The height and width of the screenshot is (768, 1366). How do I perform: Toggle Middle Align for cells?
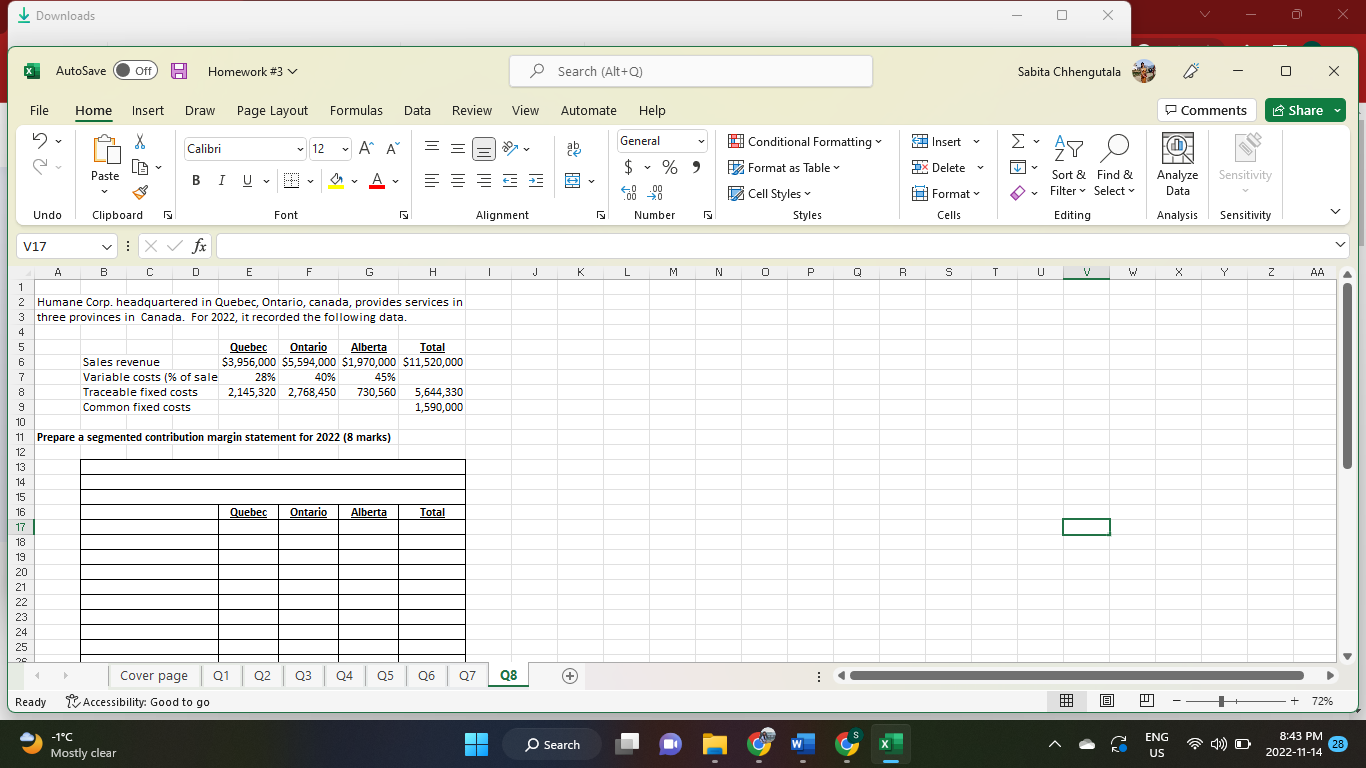(457, 148)
